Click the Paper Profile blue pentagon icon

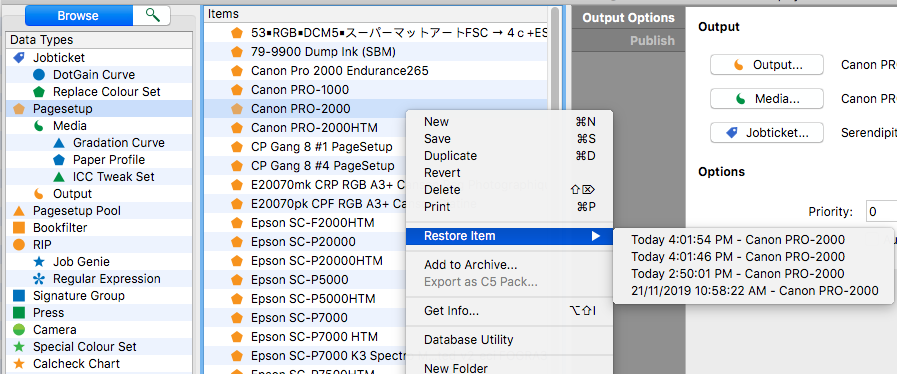point(59,160)
